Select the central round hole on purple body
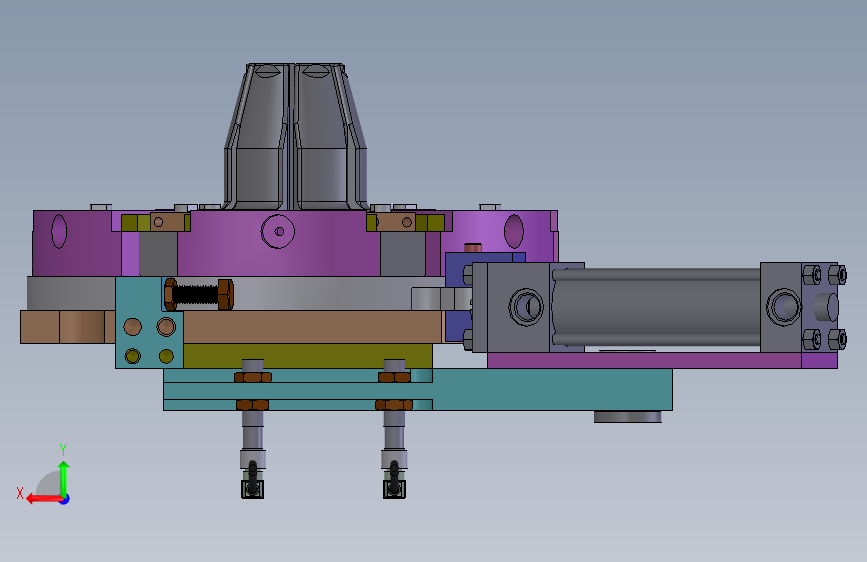Screen dimensions: 867x562 coord(278,231)
